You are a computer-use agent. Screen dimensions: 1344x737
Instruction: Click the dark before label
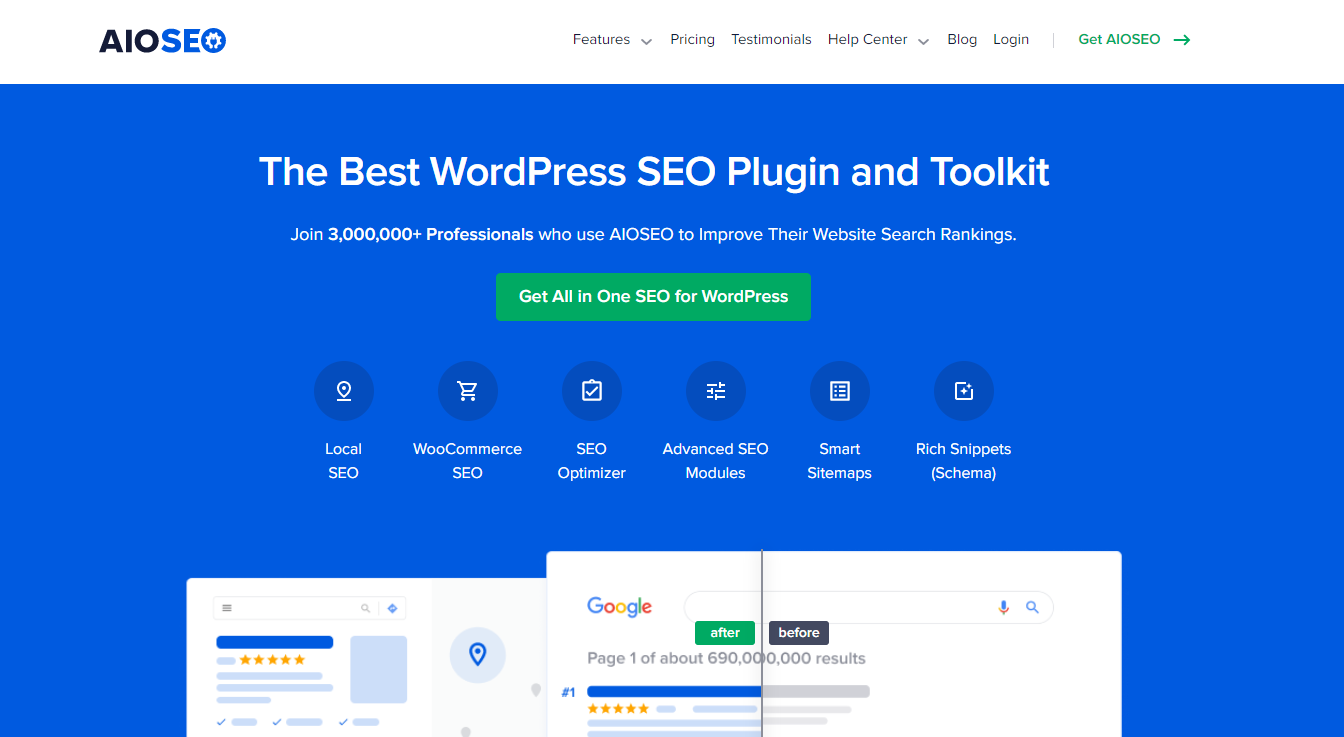[x=799, y=633]
